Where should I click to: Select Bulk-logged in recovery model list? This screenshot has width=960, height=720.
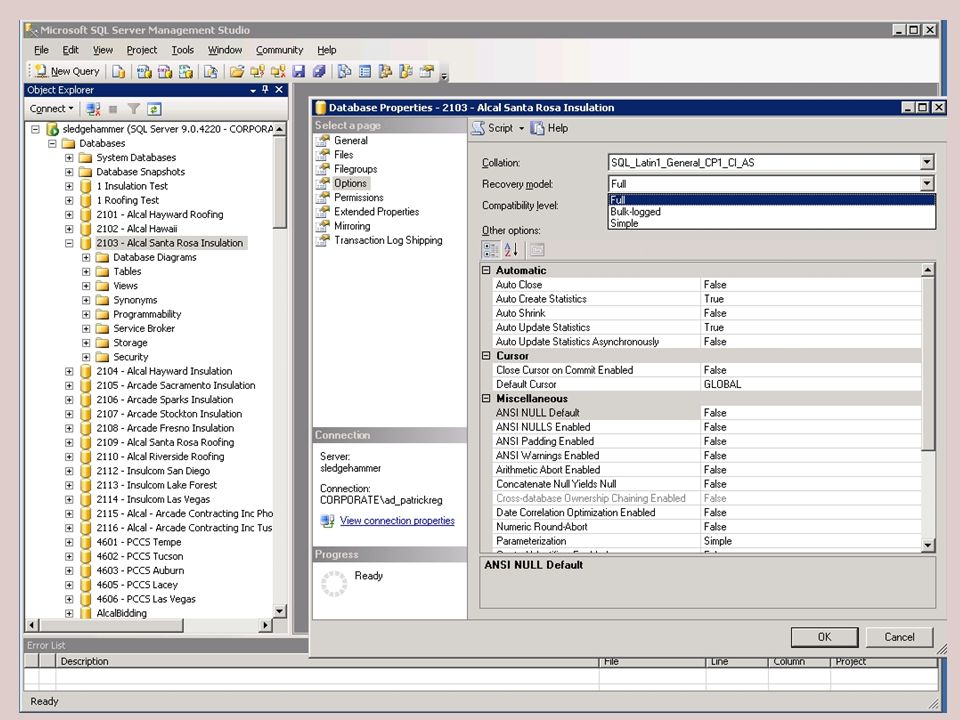[772, 212]
